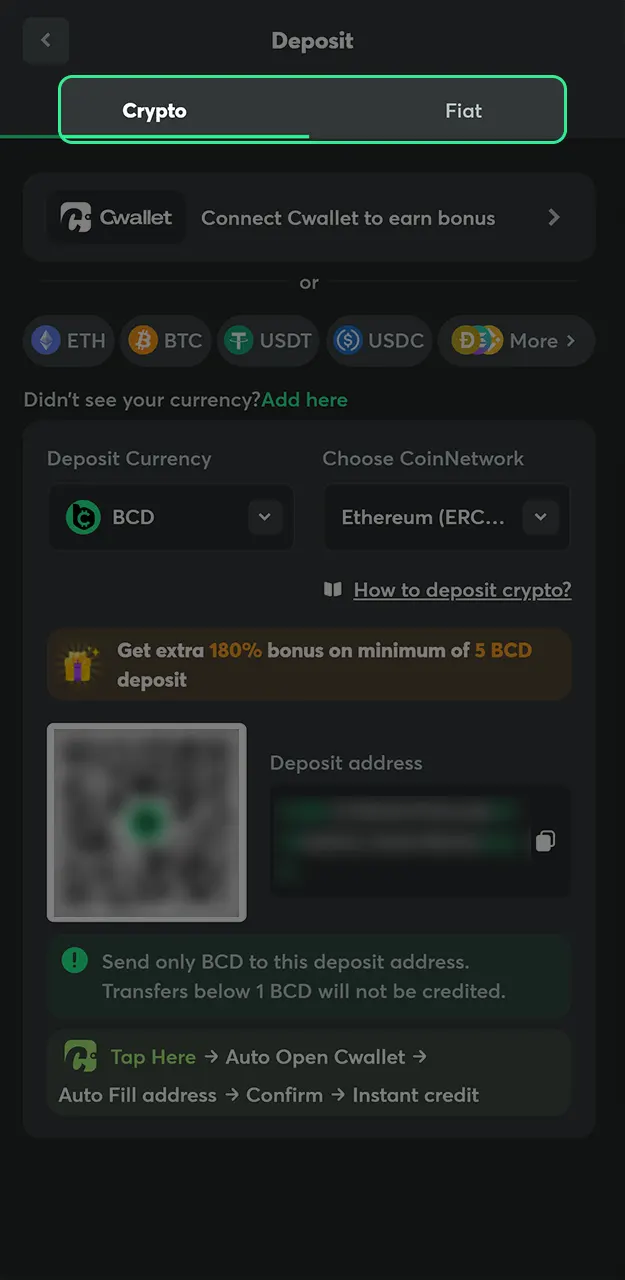Open How to deposit crypto guide
Screen dimensions: 625x1280
point(462,590)
